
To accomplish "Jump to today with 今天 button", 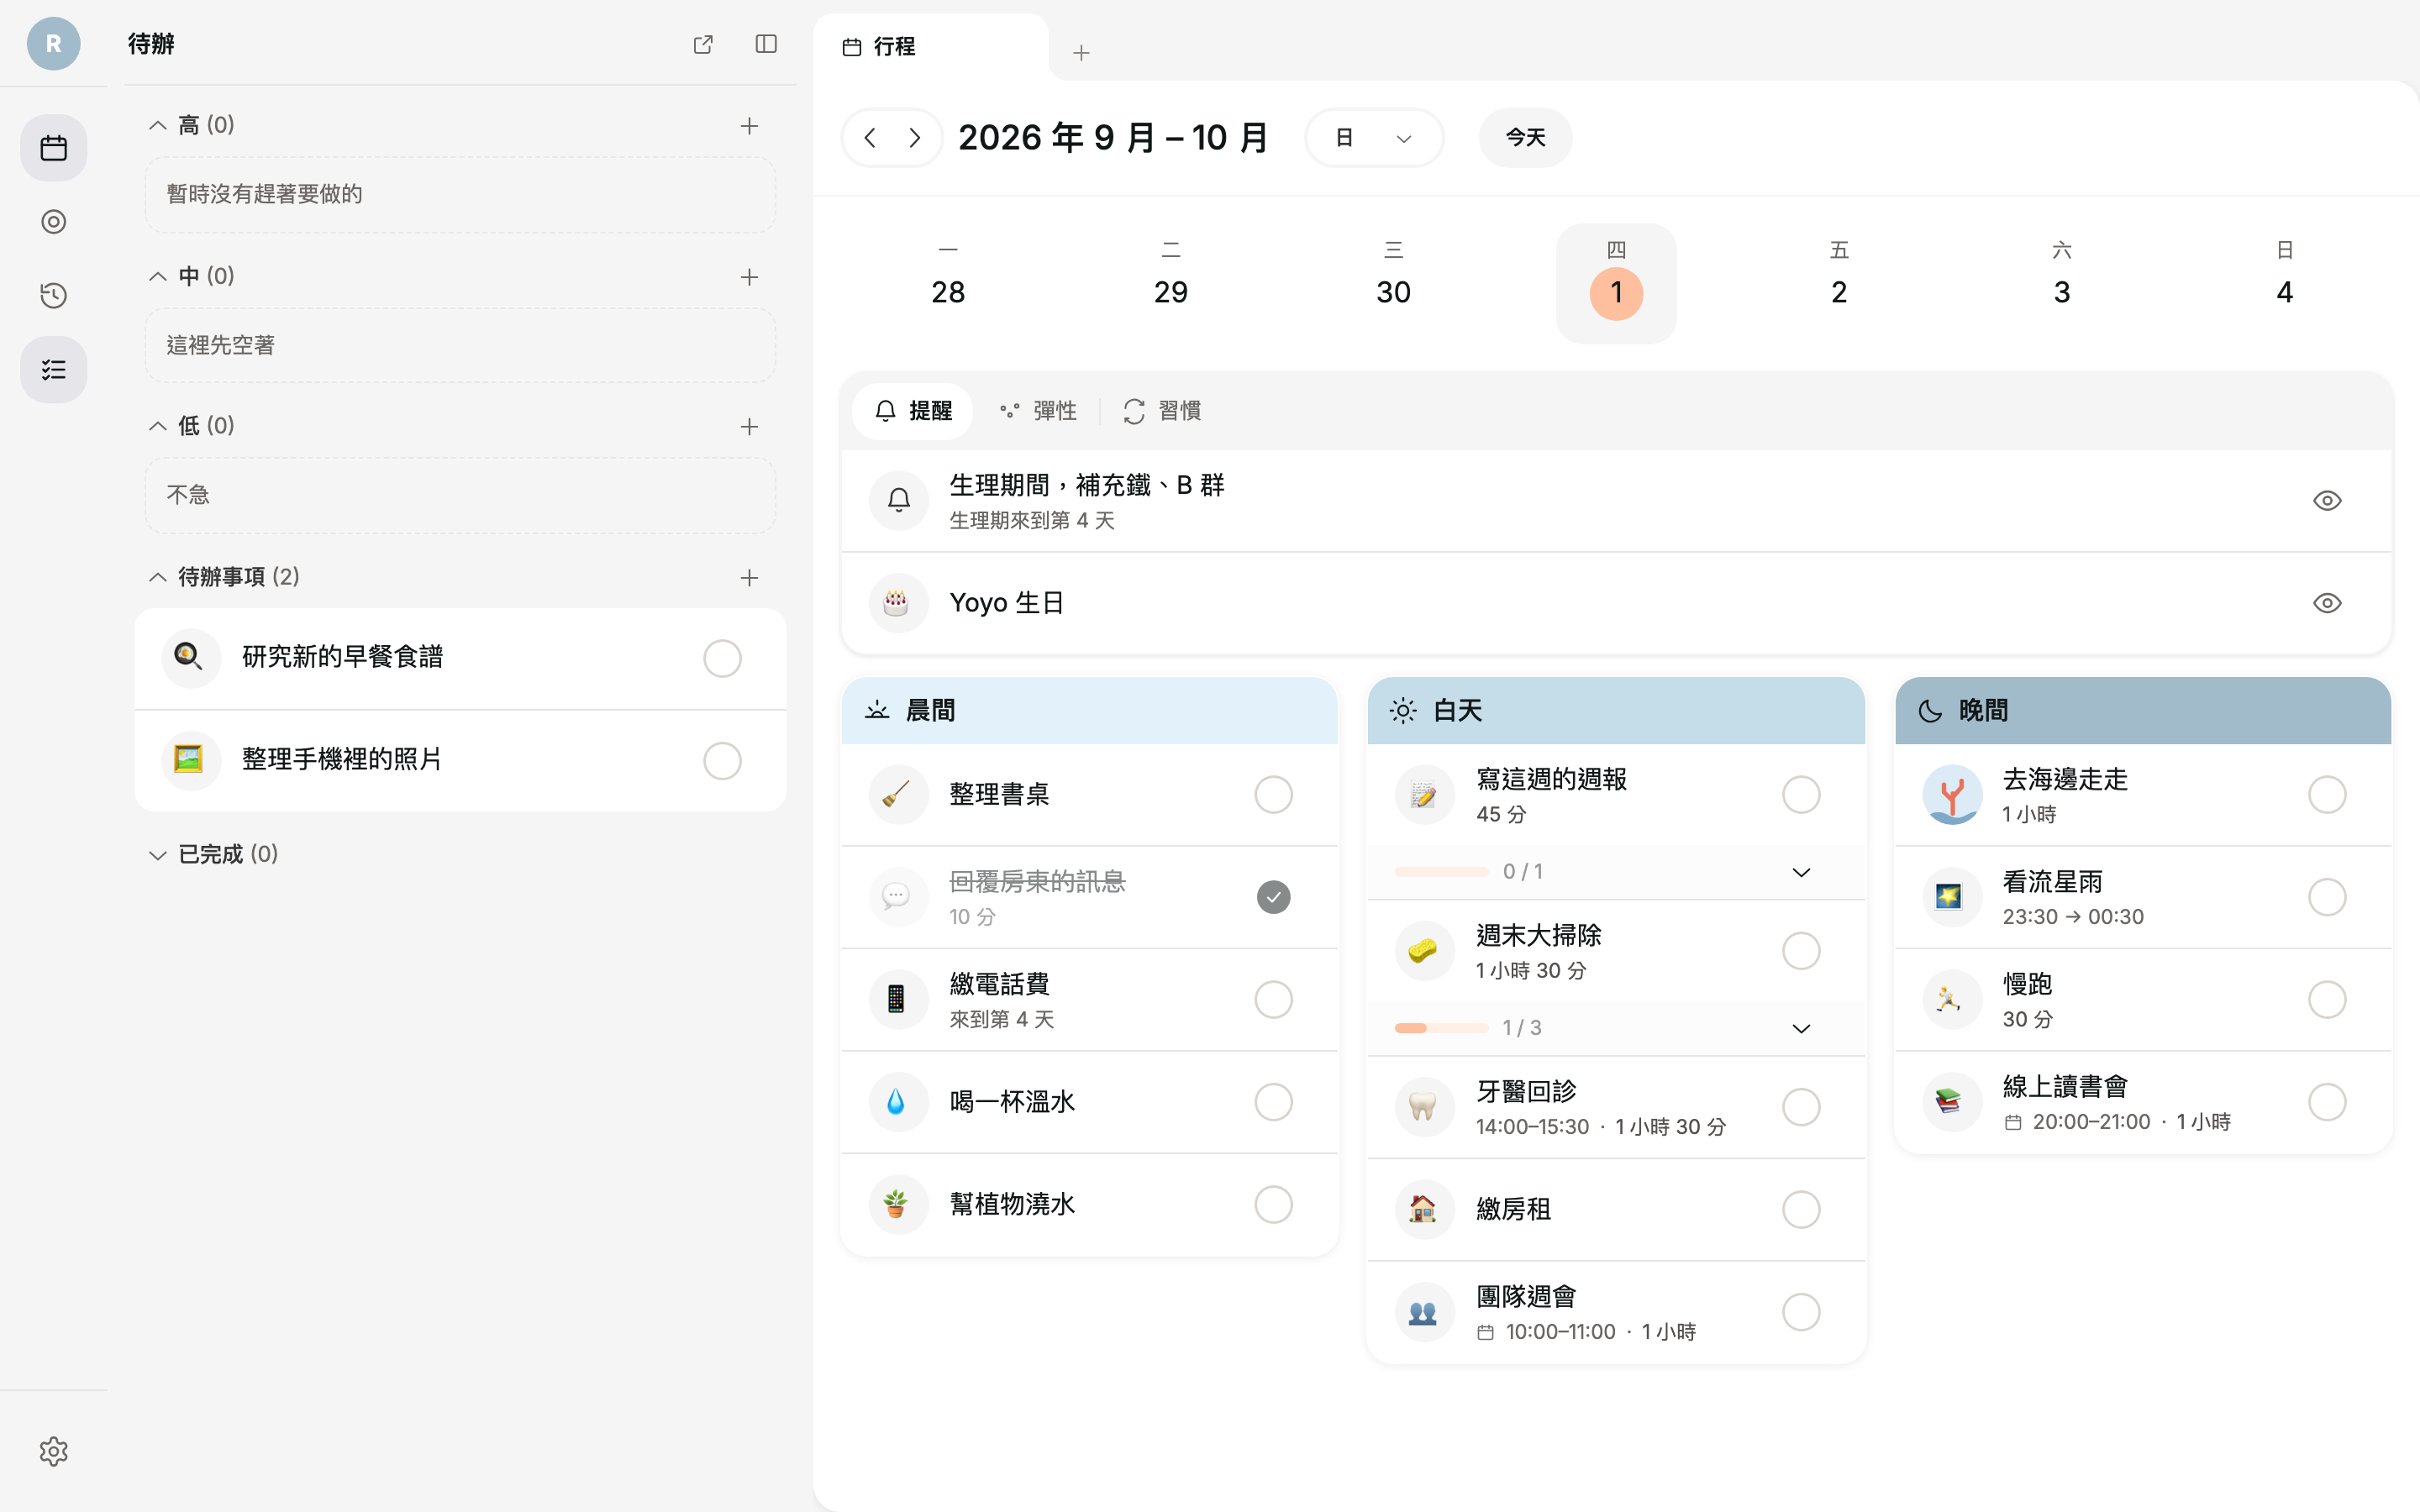I will point(1525,138).
